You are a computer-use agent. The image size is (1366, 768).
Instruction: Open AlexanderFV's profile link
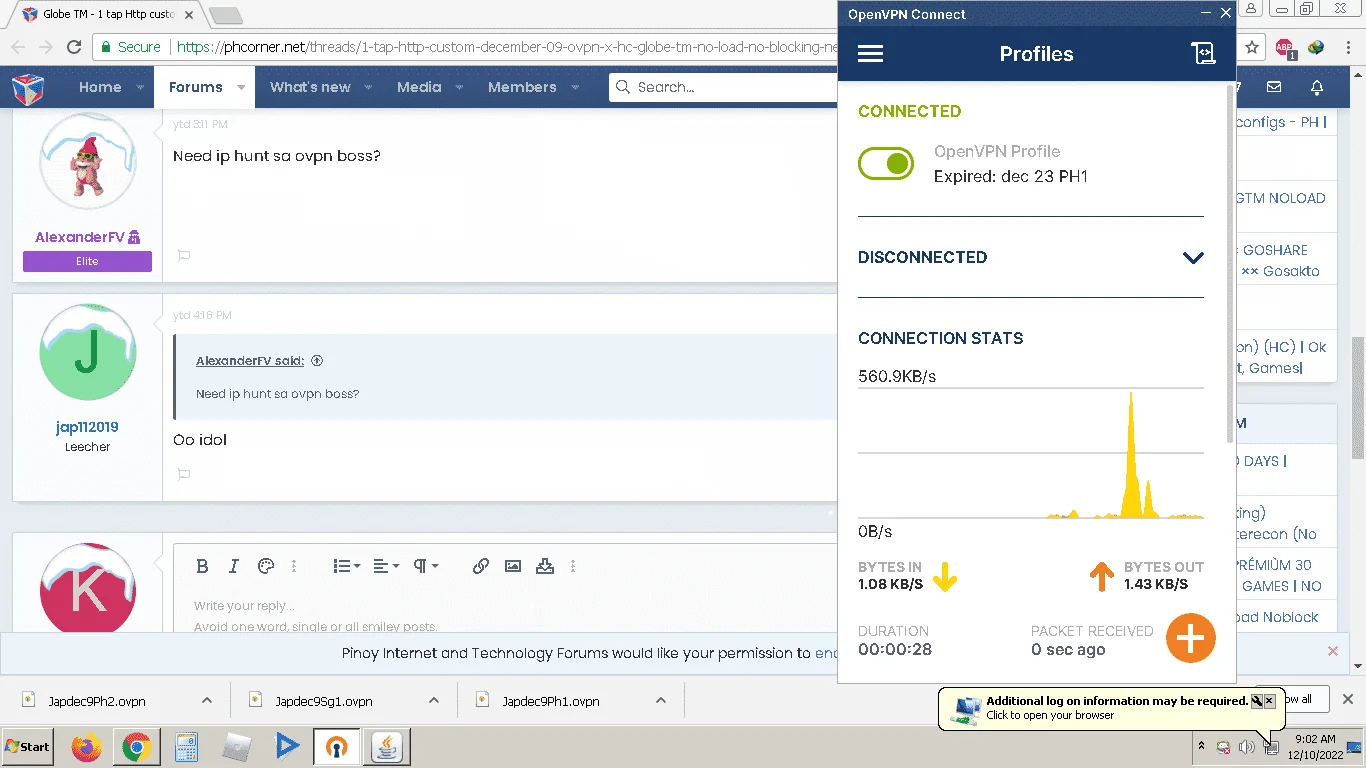[80, 237]
